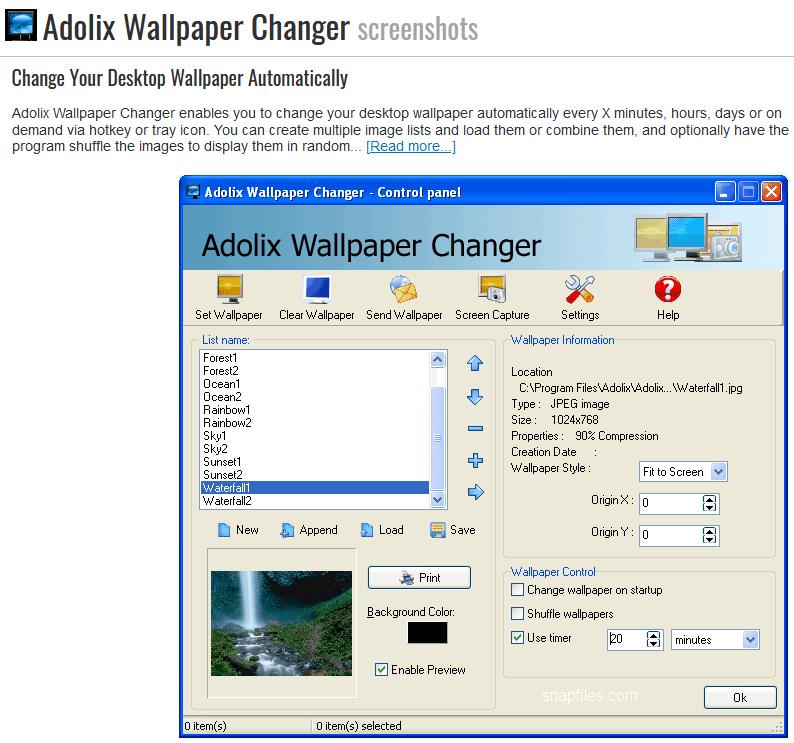
Task: Open the Wallpaper Style Fit to Screen dropdown
Action: pos(719,472)
